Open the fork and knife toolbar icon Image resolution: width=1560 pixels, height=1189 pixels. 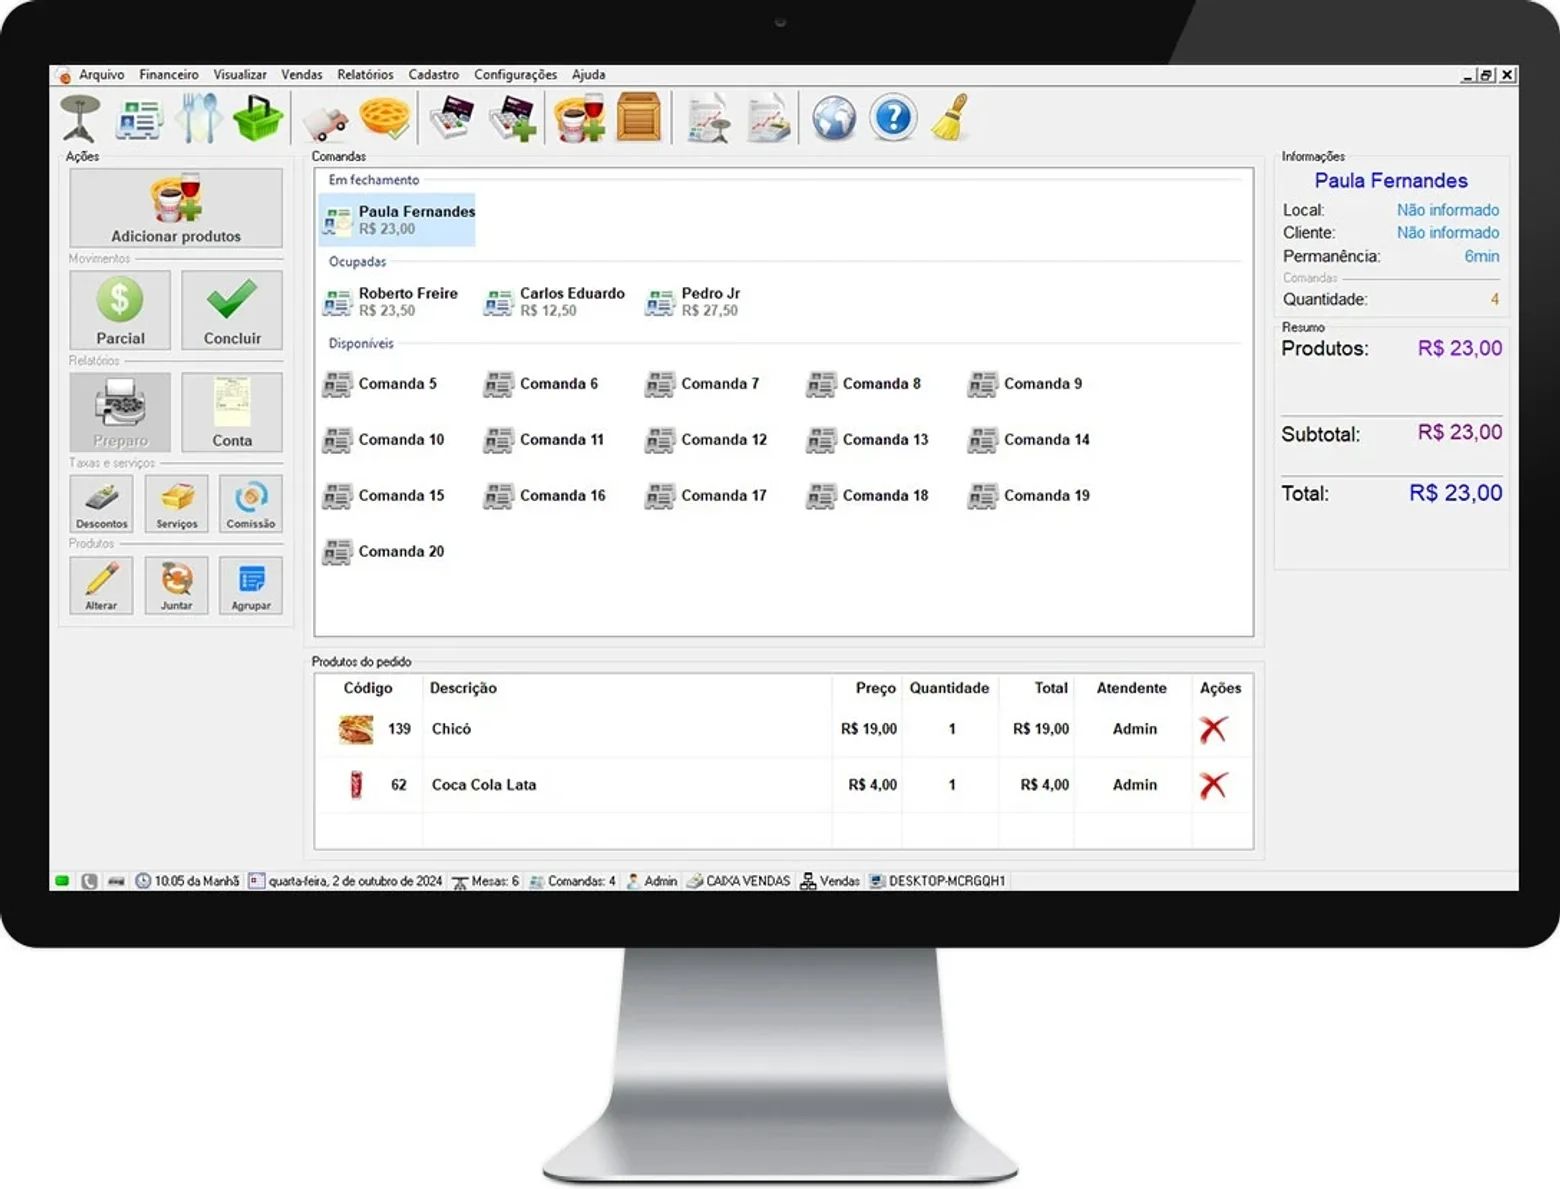pyautogui.click(x=199, y=118)
